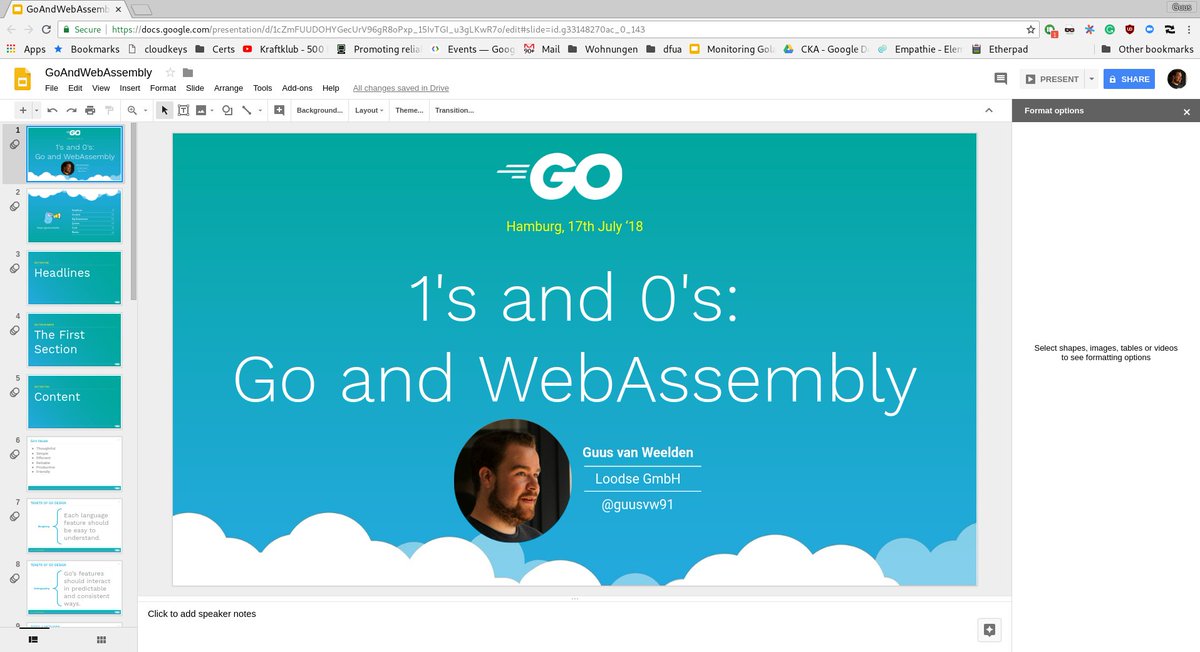1200x652 pixels.
Task: Select slide 2 thumbnail in the filmstrip
Action: point(75,215)
